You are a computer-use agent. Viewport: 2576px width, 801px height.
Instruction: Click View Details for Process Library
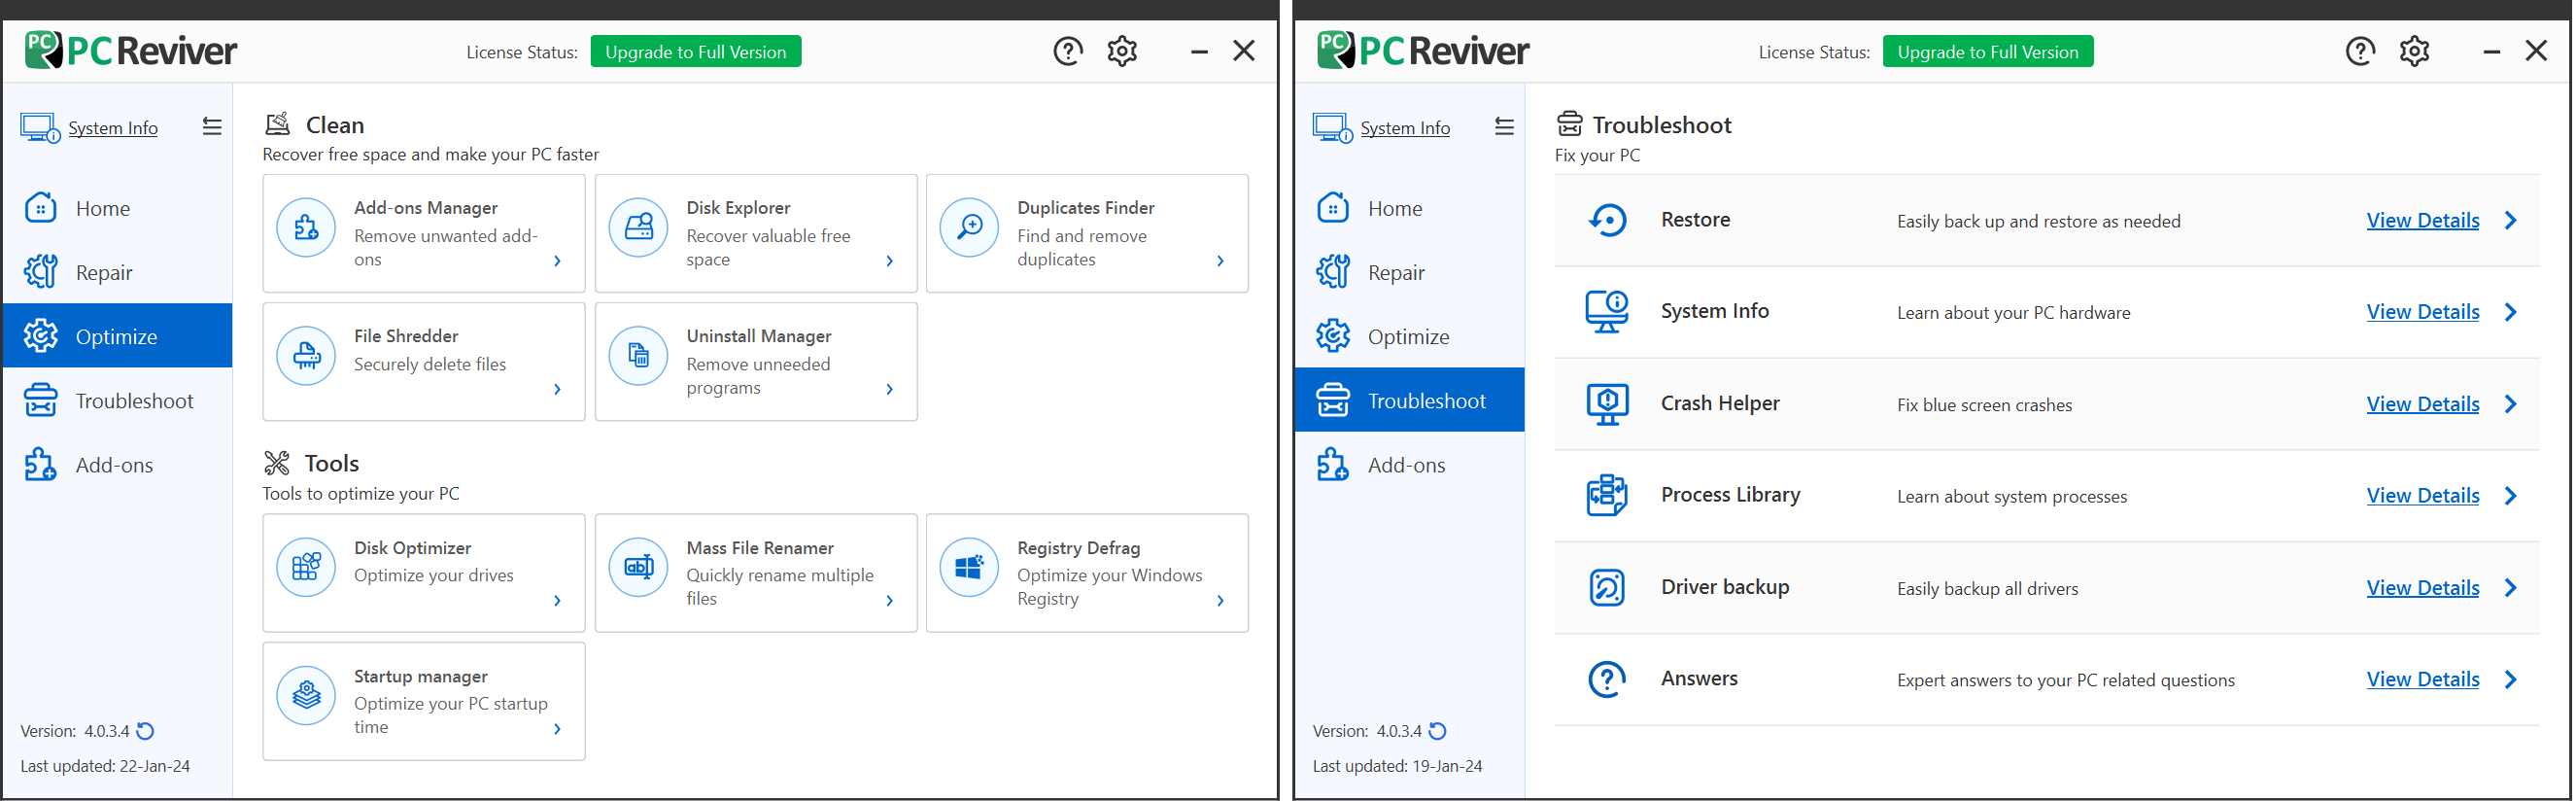pos(2423,496)
